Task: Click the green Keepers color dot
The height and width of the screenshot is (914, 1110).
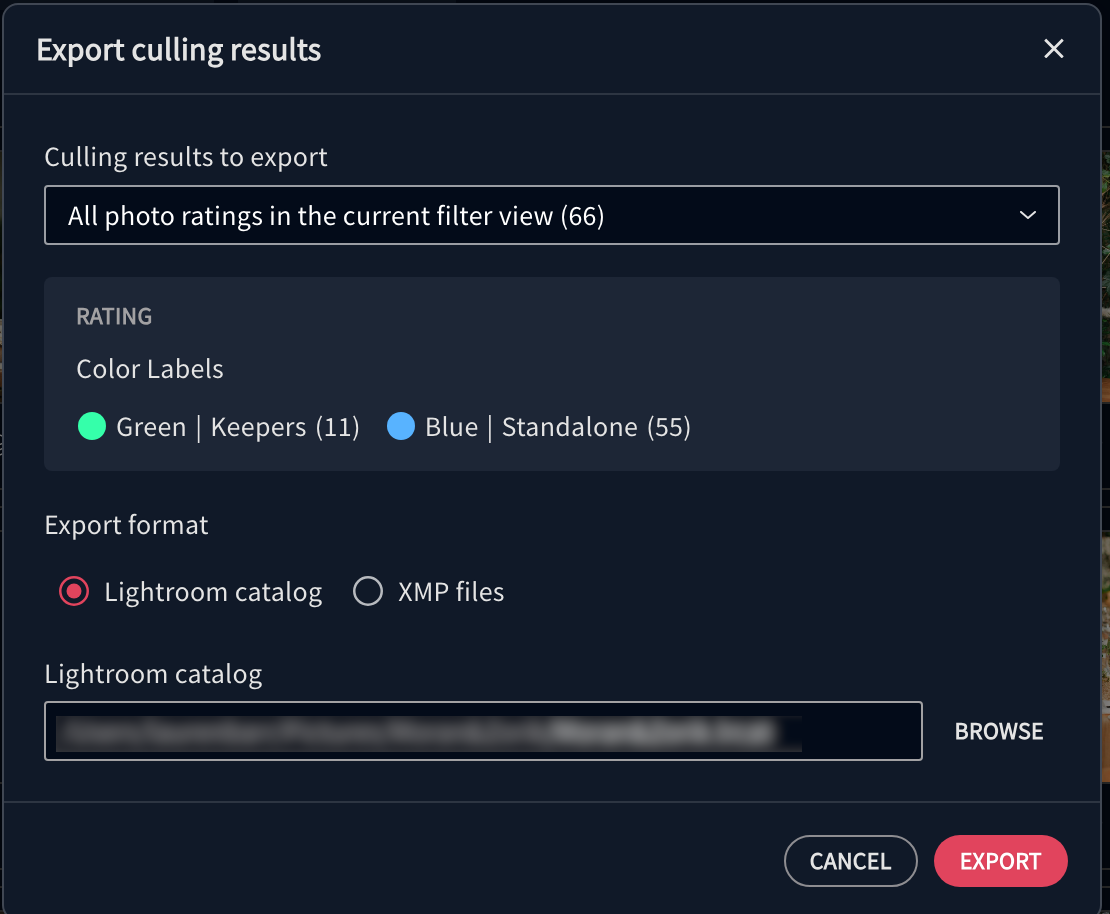Action: tap(91, 426)
